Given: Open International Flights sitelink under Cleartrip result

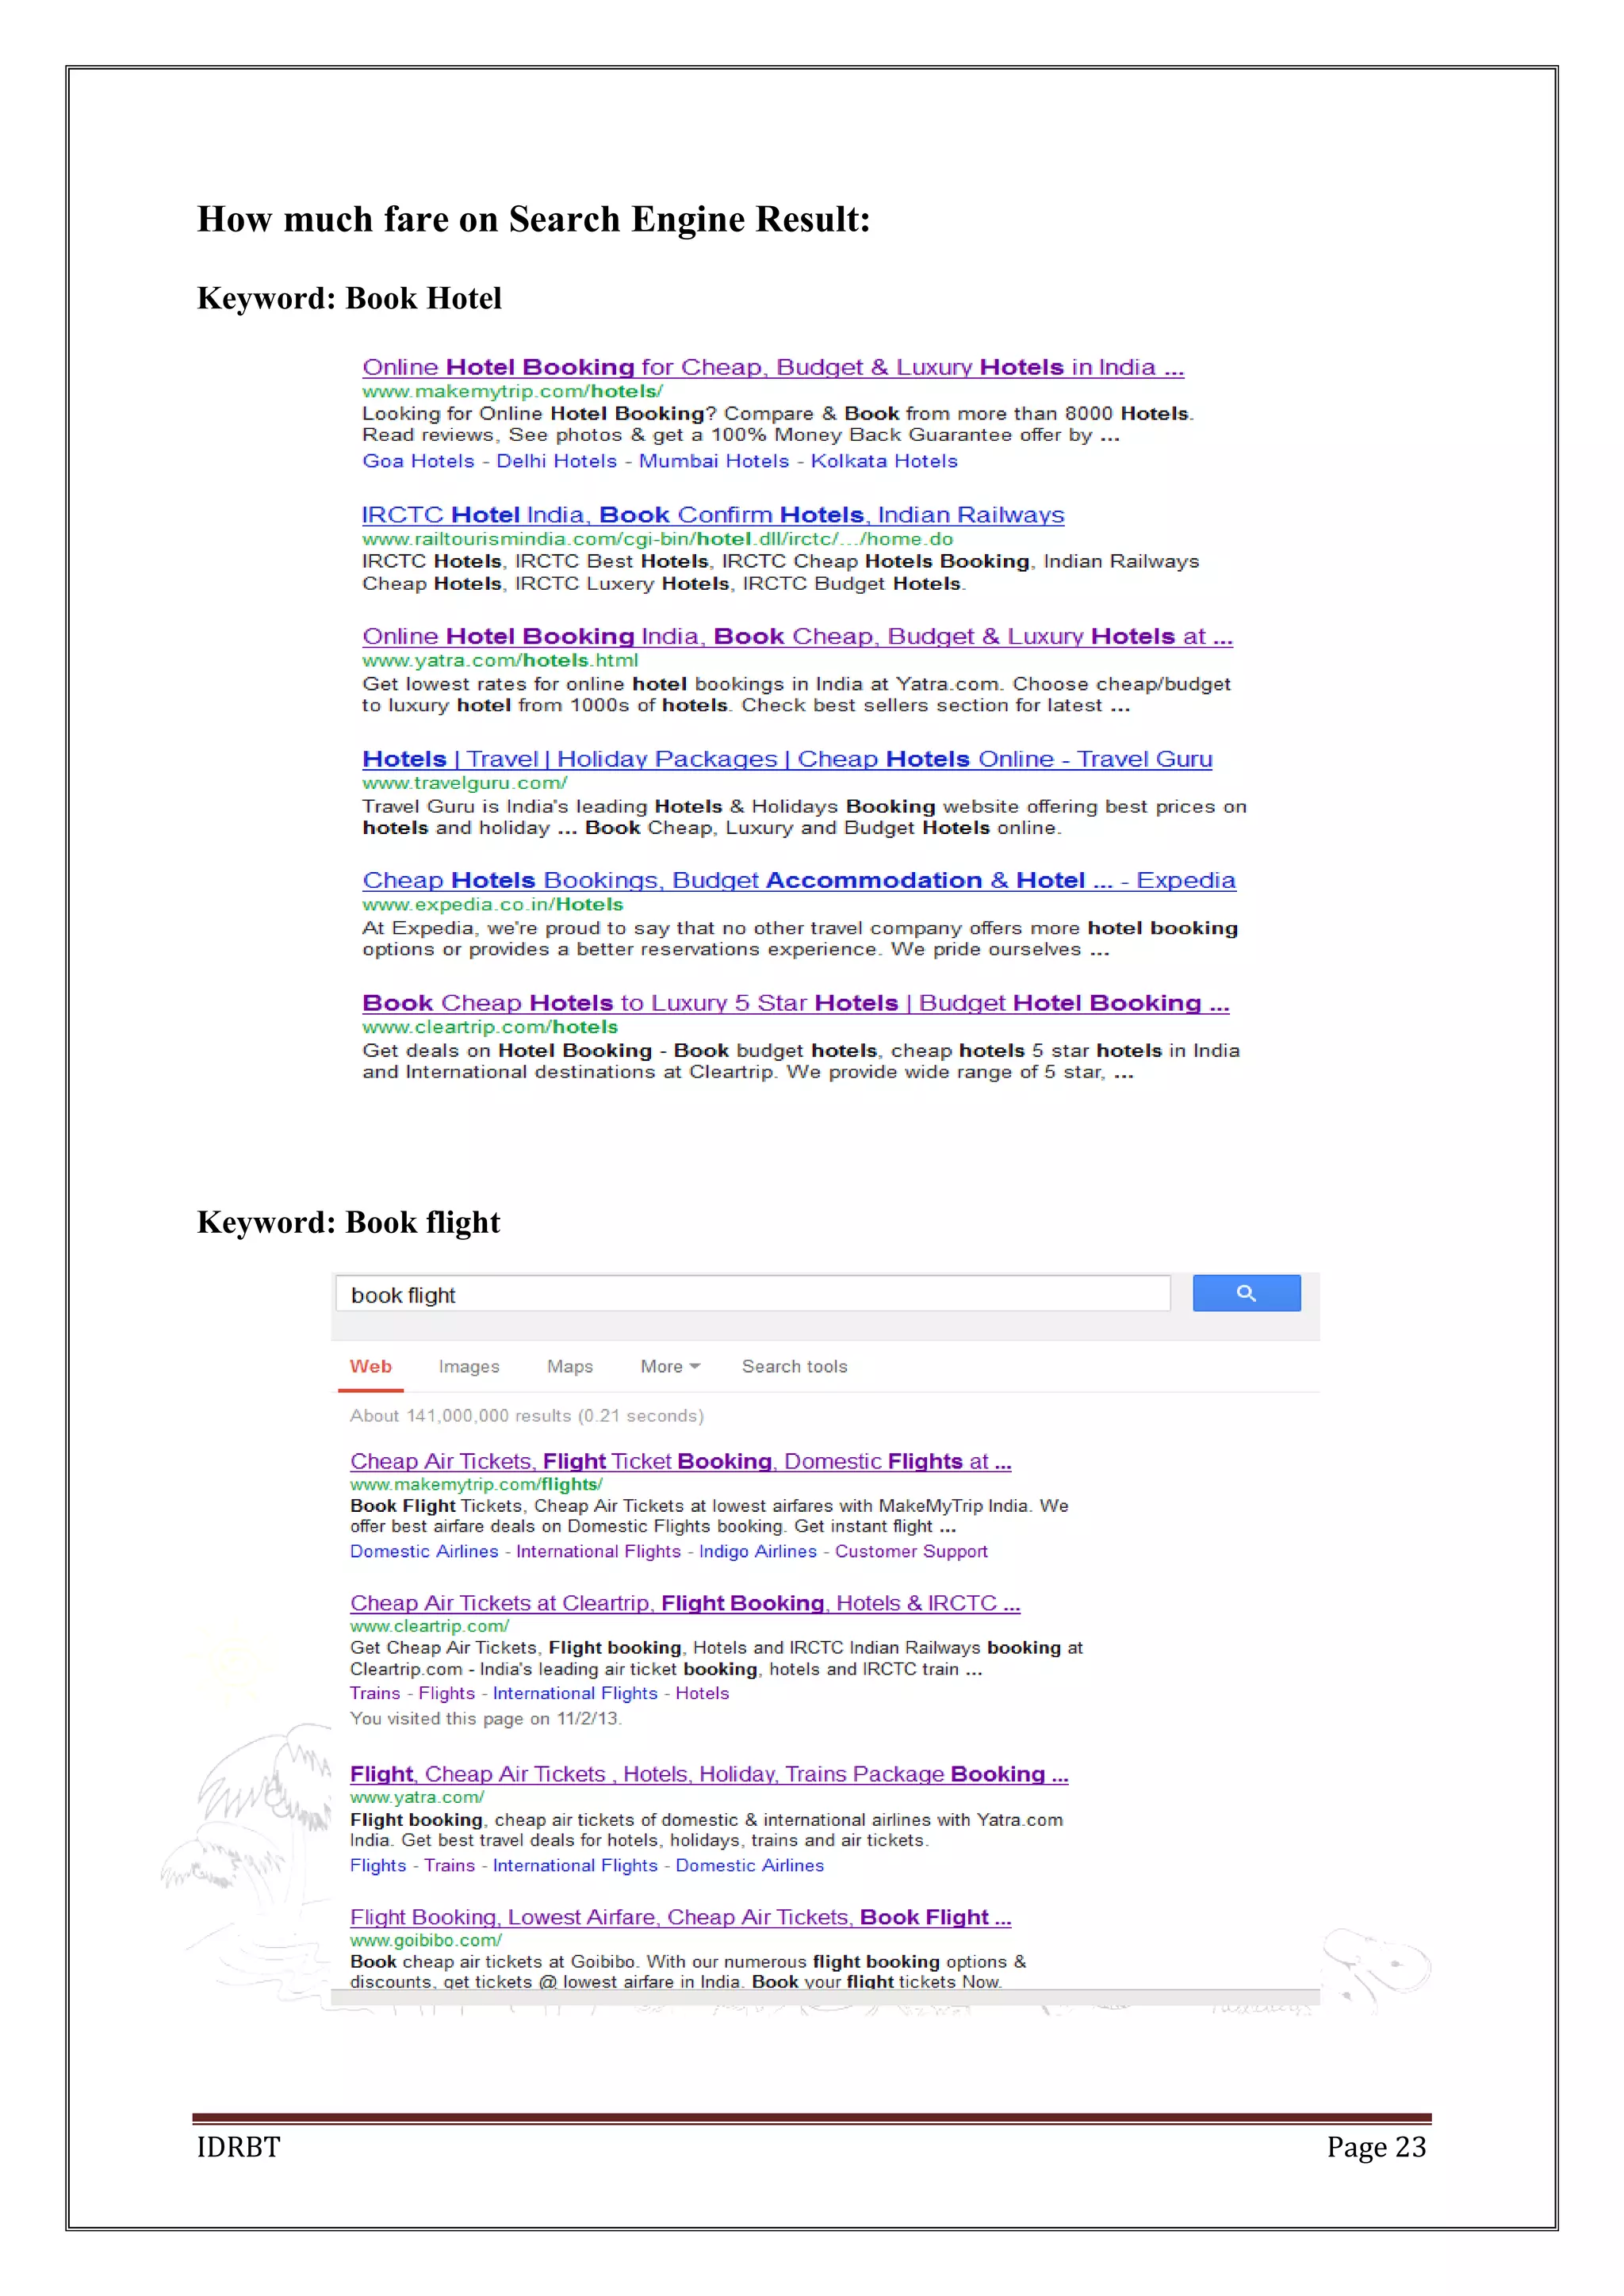Looking at the screenshot, I should pos(575,1694).
